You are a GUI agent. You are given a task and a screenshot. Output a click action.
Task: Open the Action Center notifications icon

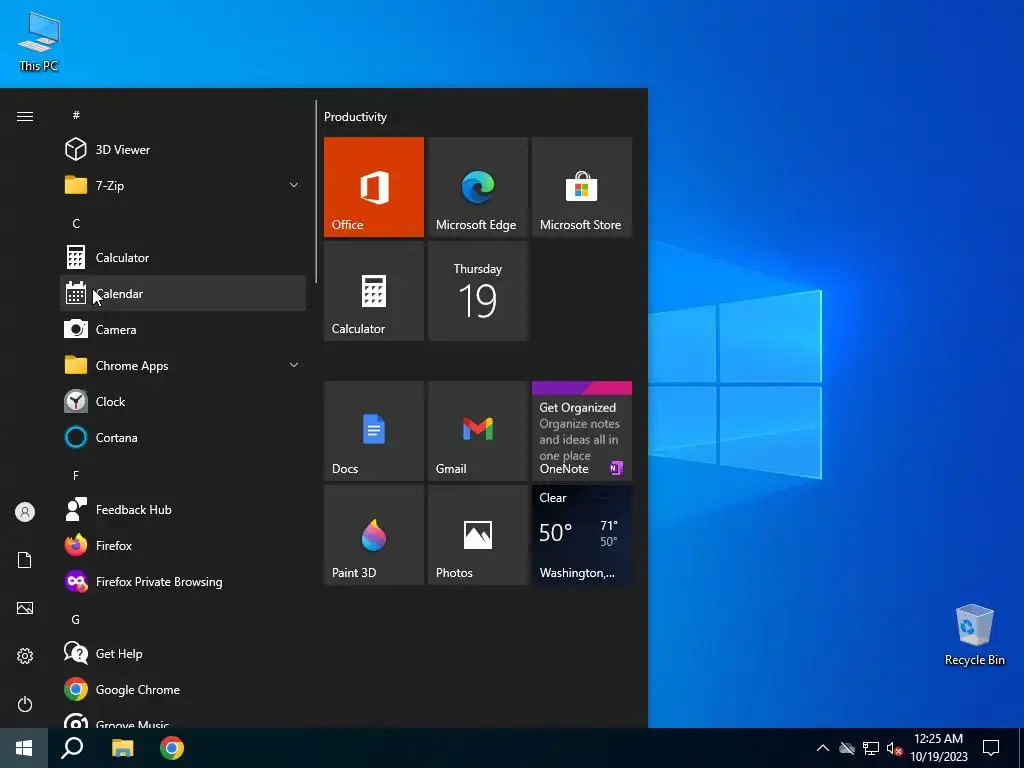(991, 748)
